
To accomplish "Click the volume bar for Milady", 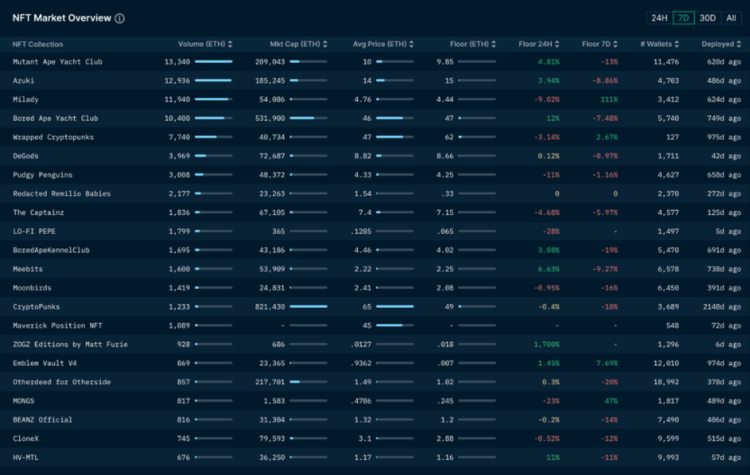I will pyautogui.click(x=212, y=99).
